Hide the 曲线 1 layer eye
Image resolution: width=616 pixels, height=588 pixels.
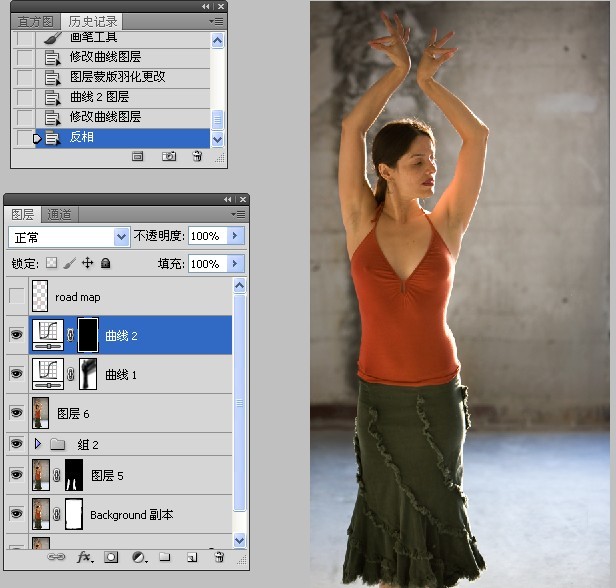click(16, 373)
